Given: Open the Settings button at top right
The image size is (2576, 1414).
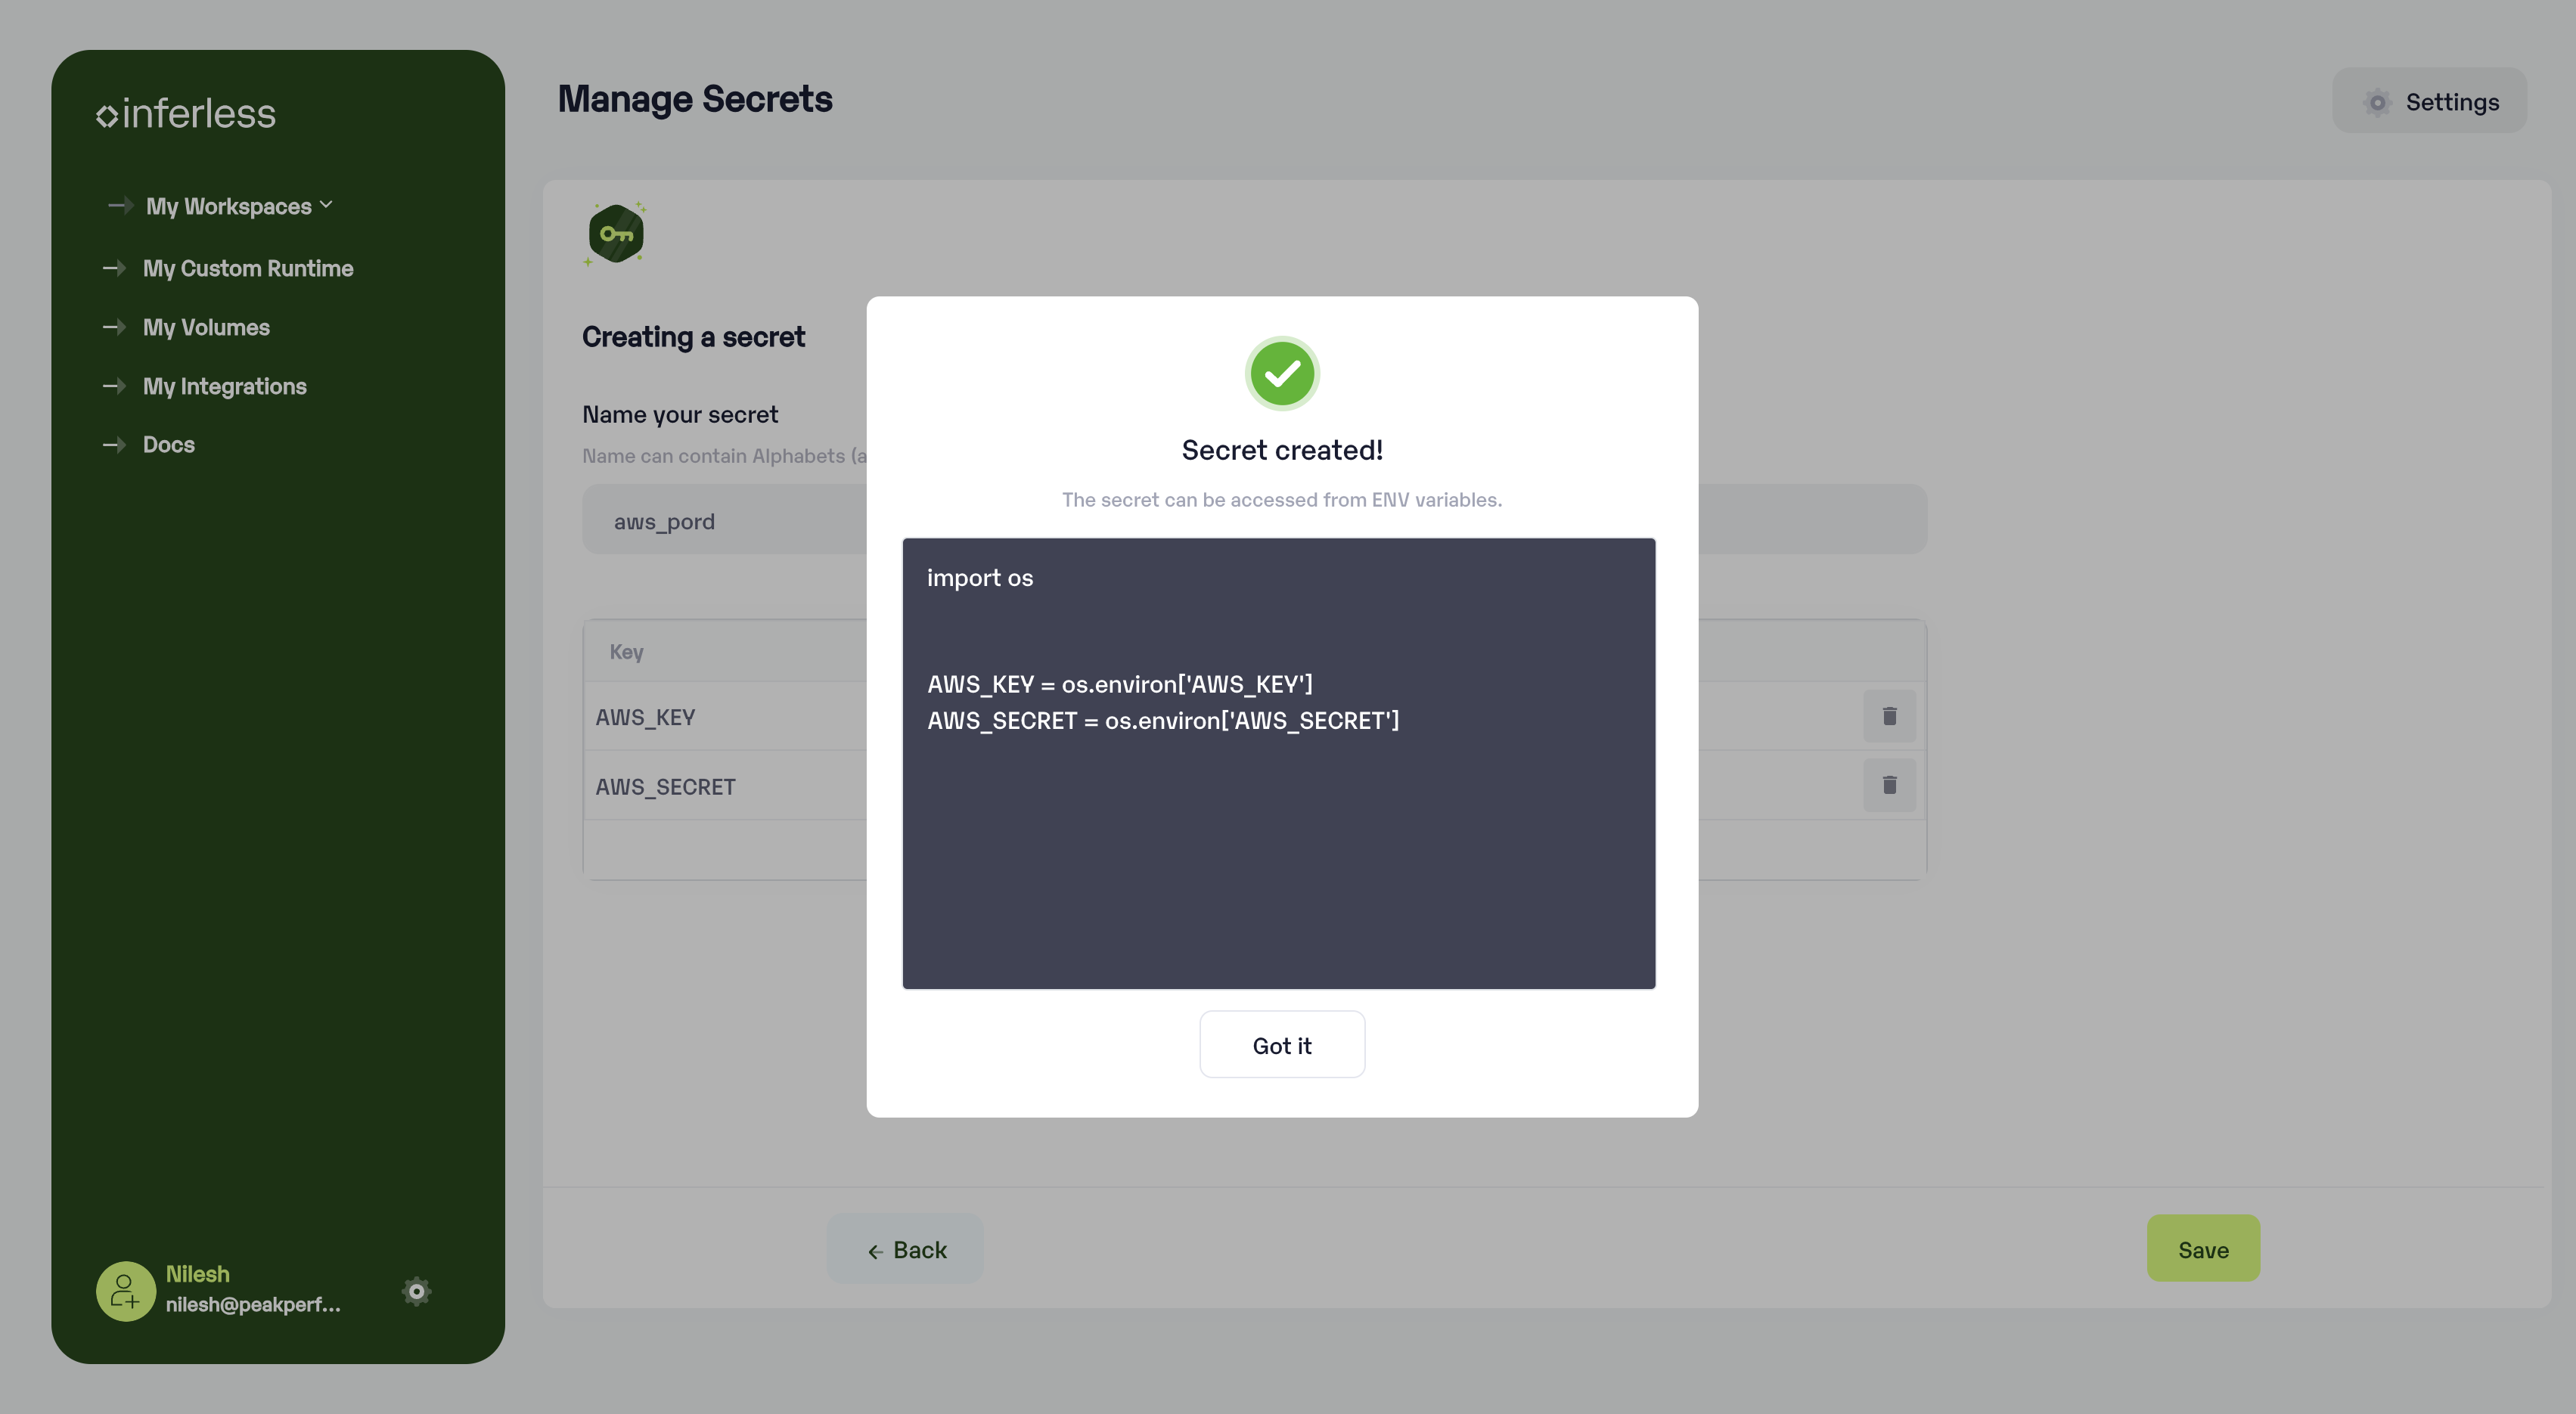Looking at the screenshot, I should coord(2430,101).
